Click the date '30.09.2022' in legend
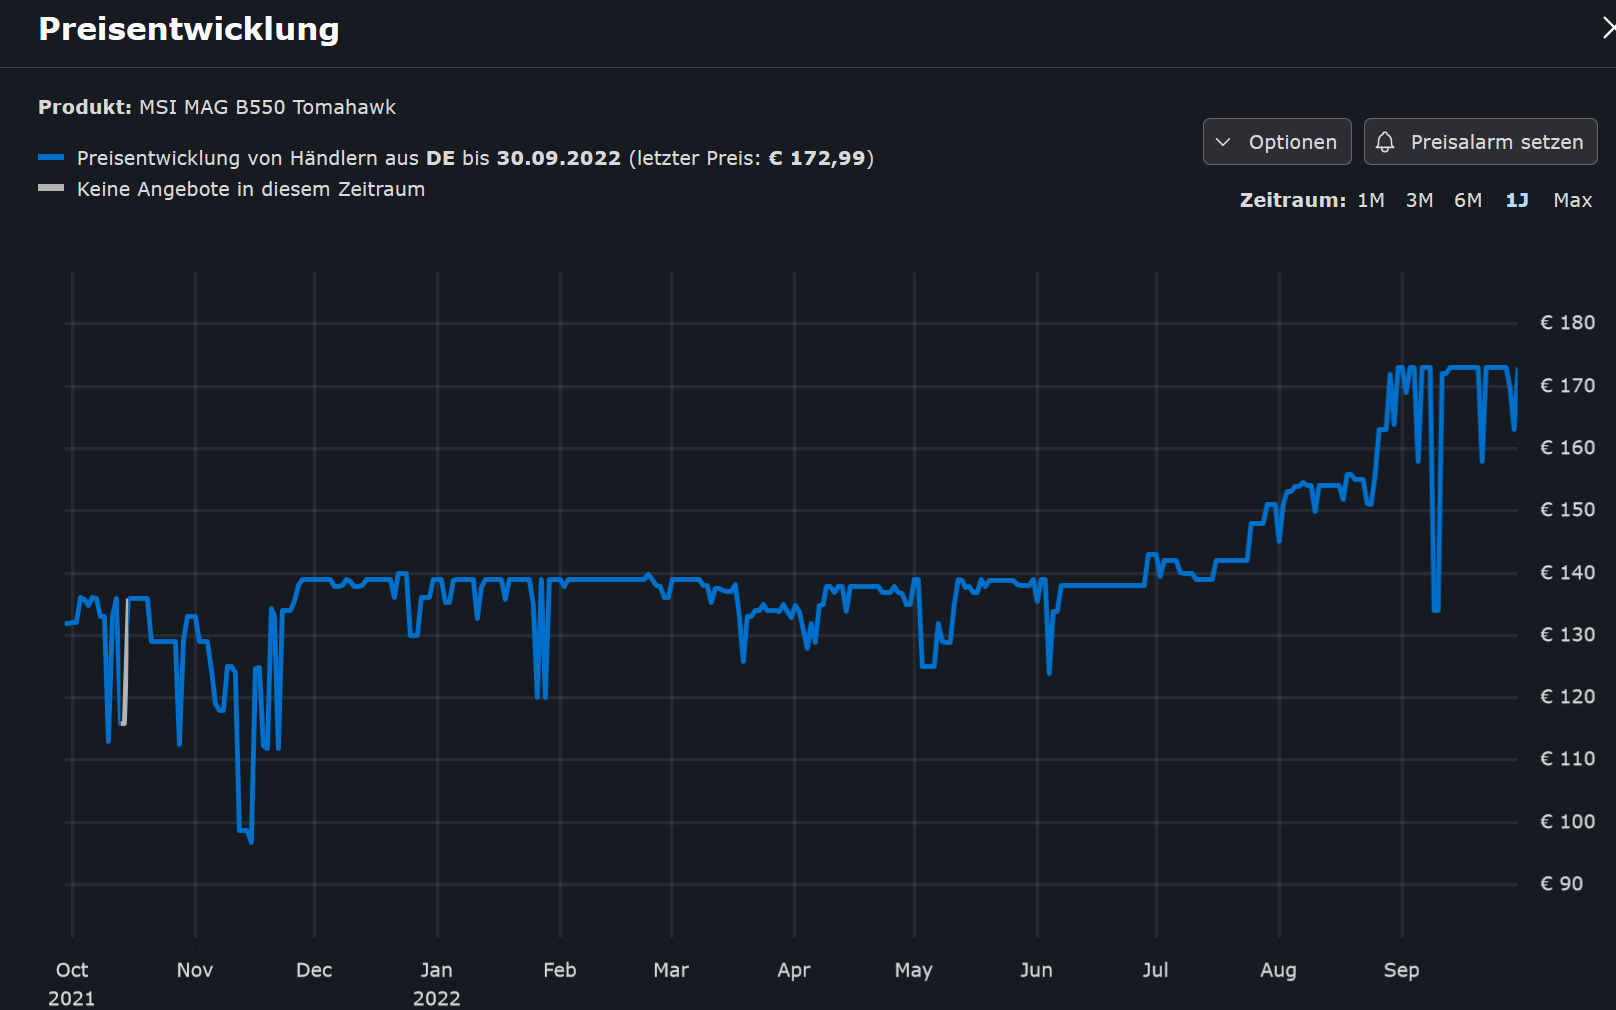This screenshot has width=1616, height=1010. coord(559,158)
